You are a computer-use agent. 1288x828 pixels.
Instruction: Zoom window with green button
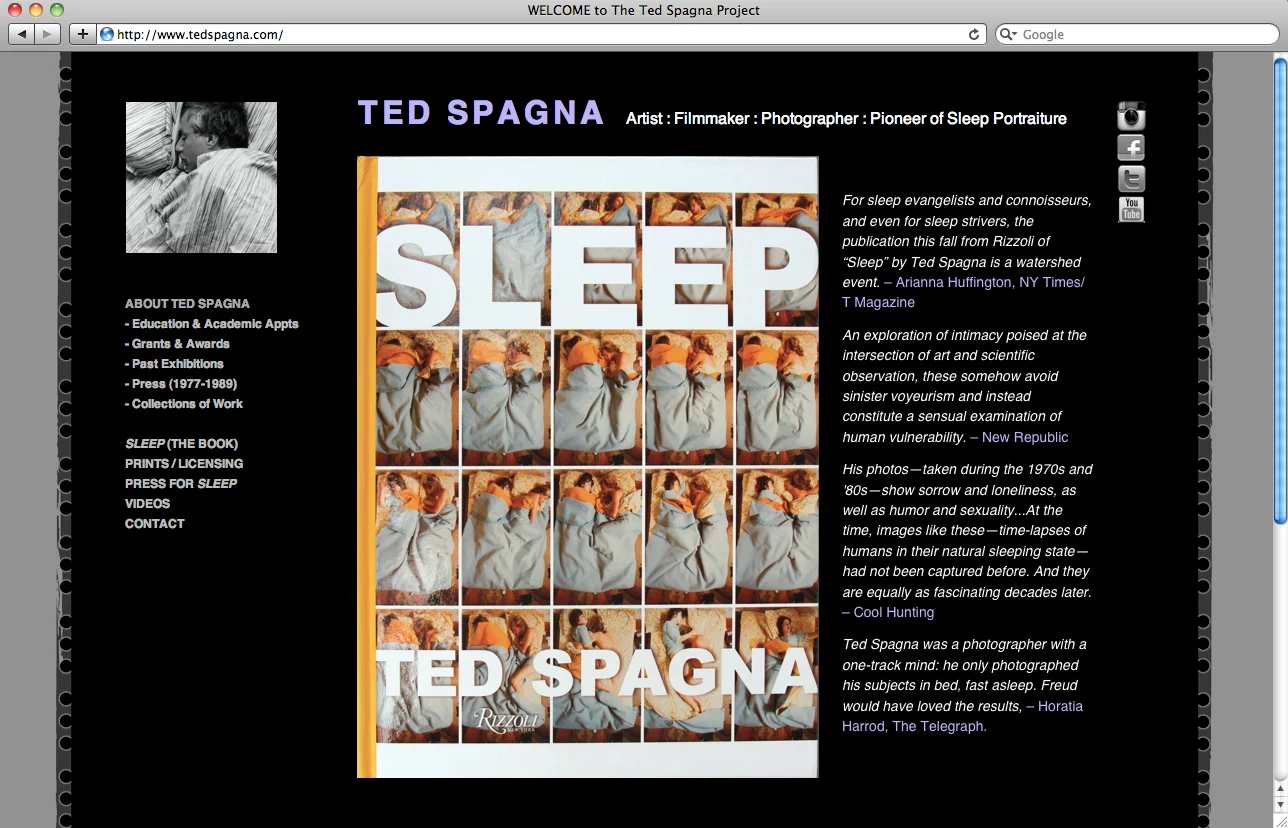(57, 10)
